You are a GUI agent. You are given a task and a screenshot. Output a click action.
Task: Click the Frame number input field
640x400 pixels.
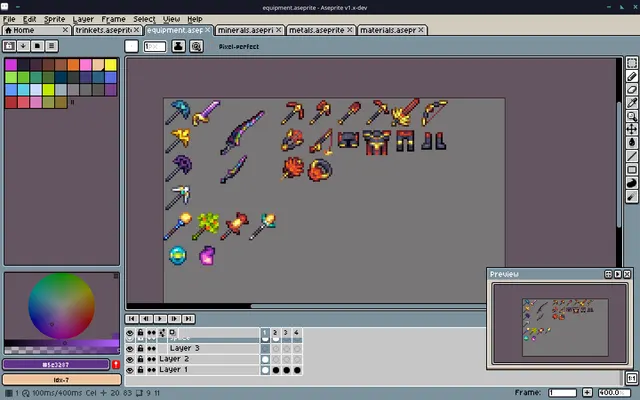coord(562,393)
